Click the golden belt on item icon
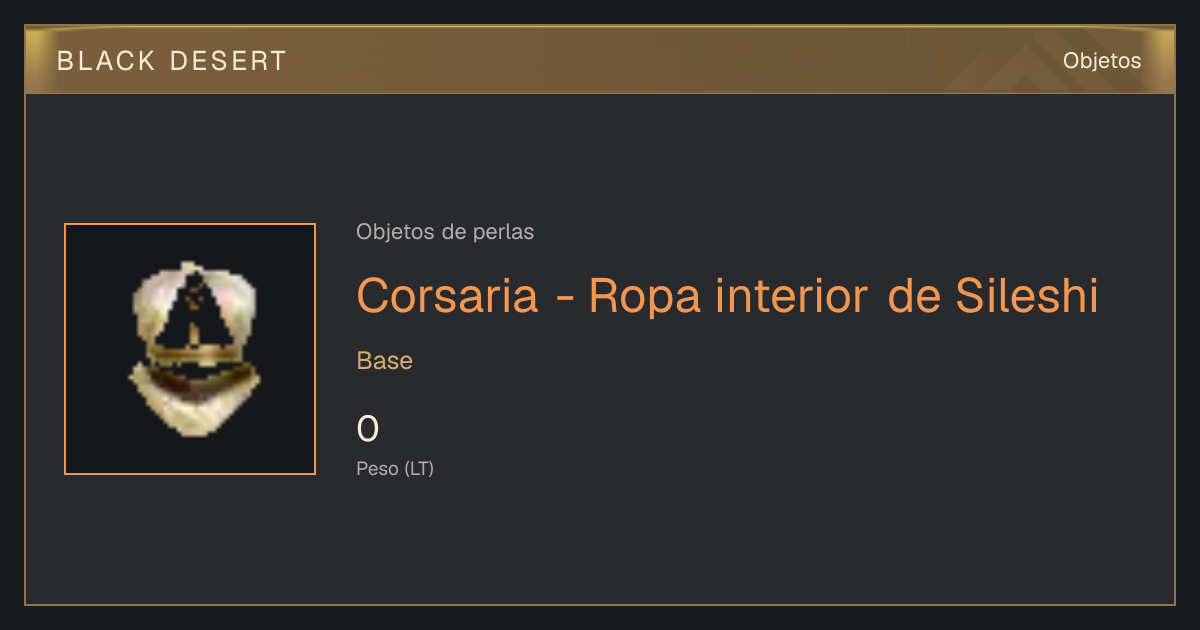The image size is (1200, 630). point(194,358)
